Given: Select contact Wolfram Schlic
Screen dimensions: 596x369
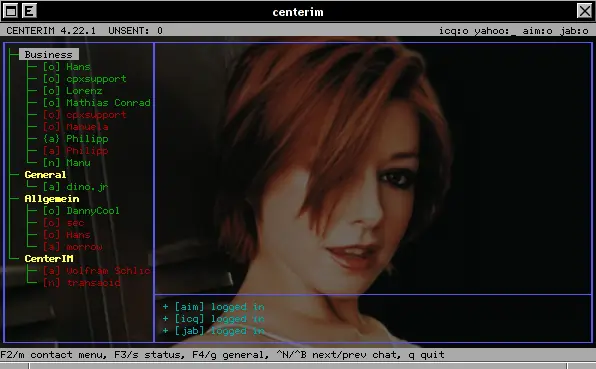Looking at the screenshot, I should click(97, 271).
